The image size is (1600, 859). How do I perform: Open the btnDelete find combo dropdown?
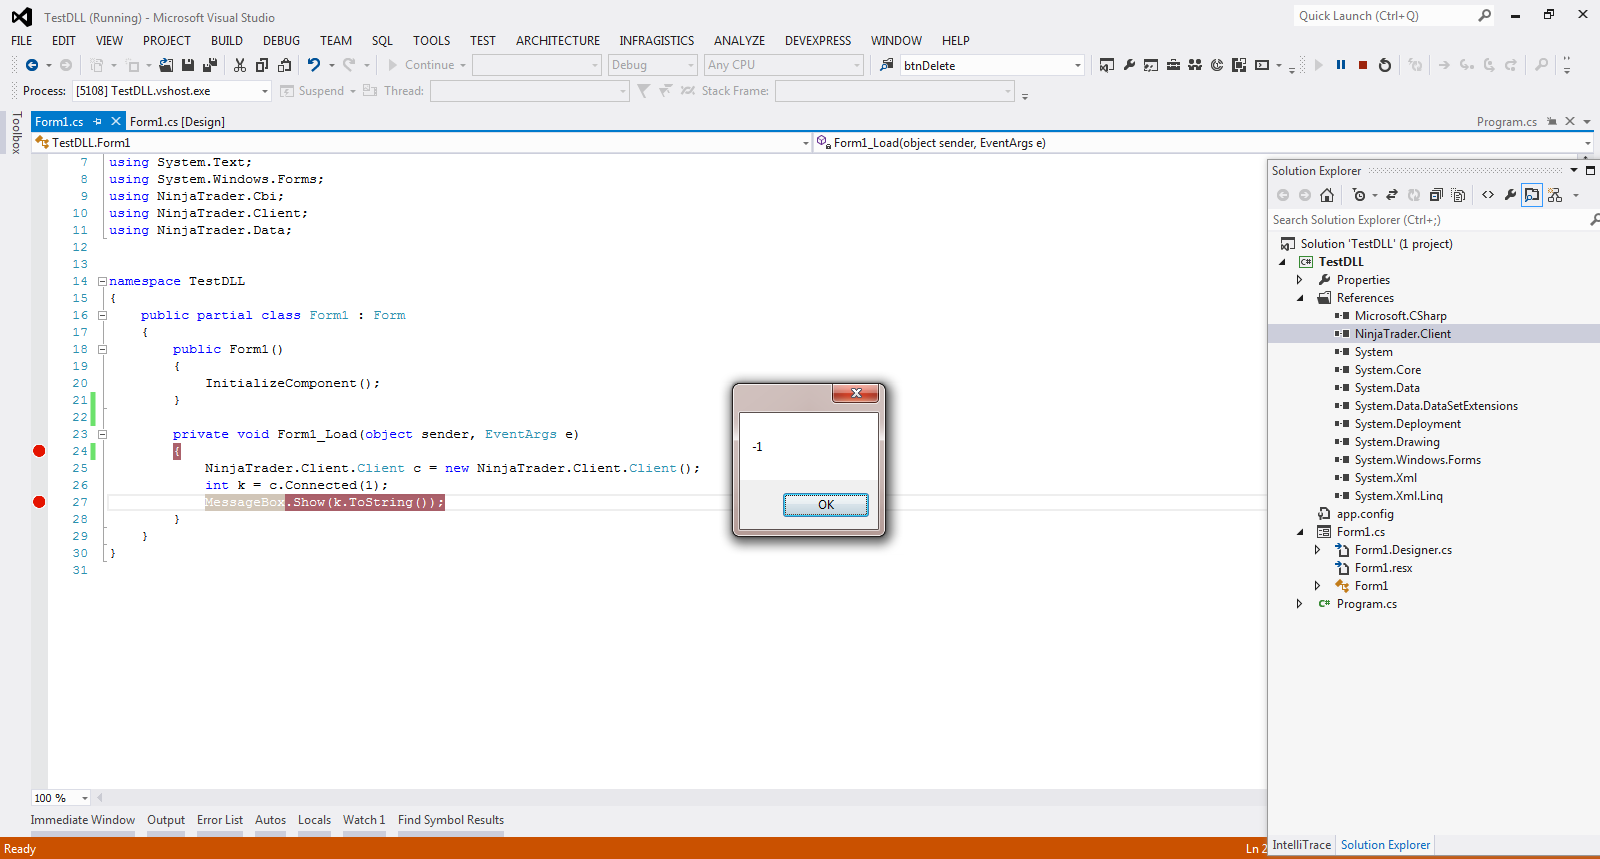1078,65
